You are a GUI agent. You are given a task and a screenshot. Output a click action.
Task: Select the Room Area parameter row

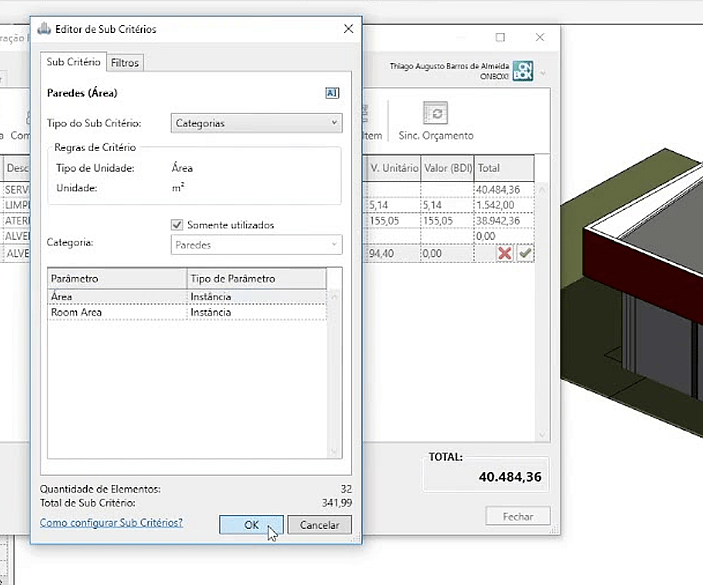(187, 312)
